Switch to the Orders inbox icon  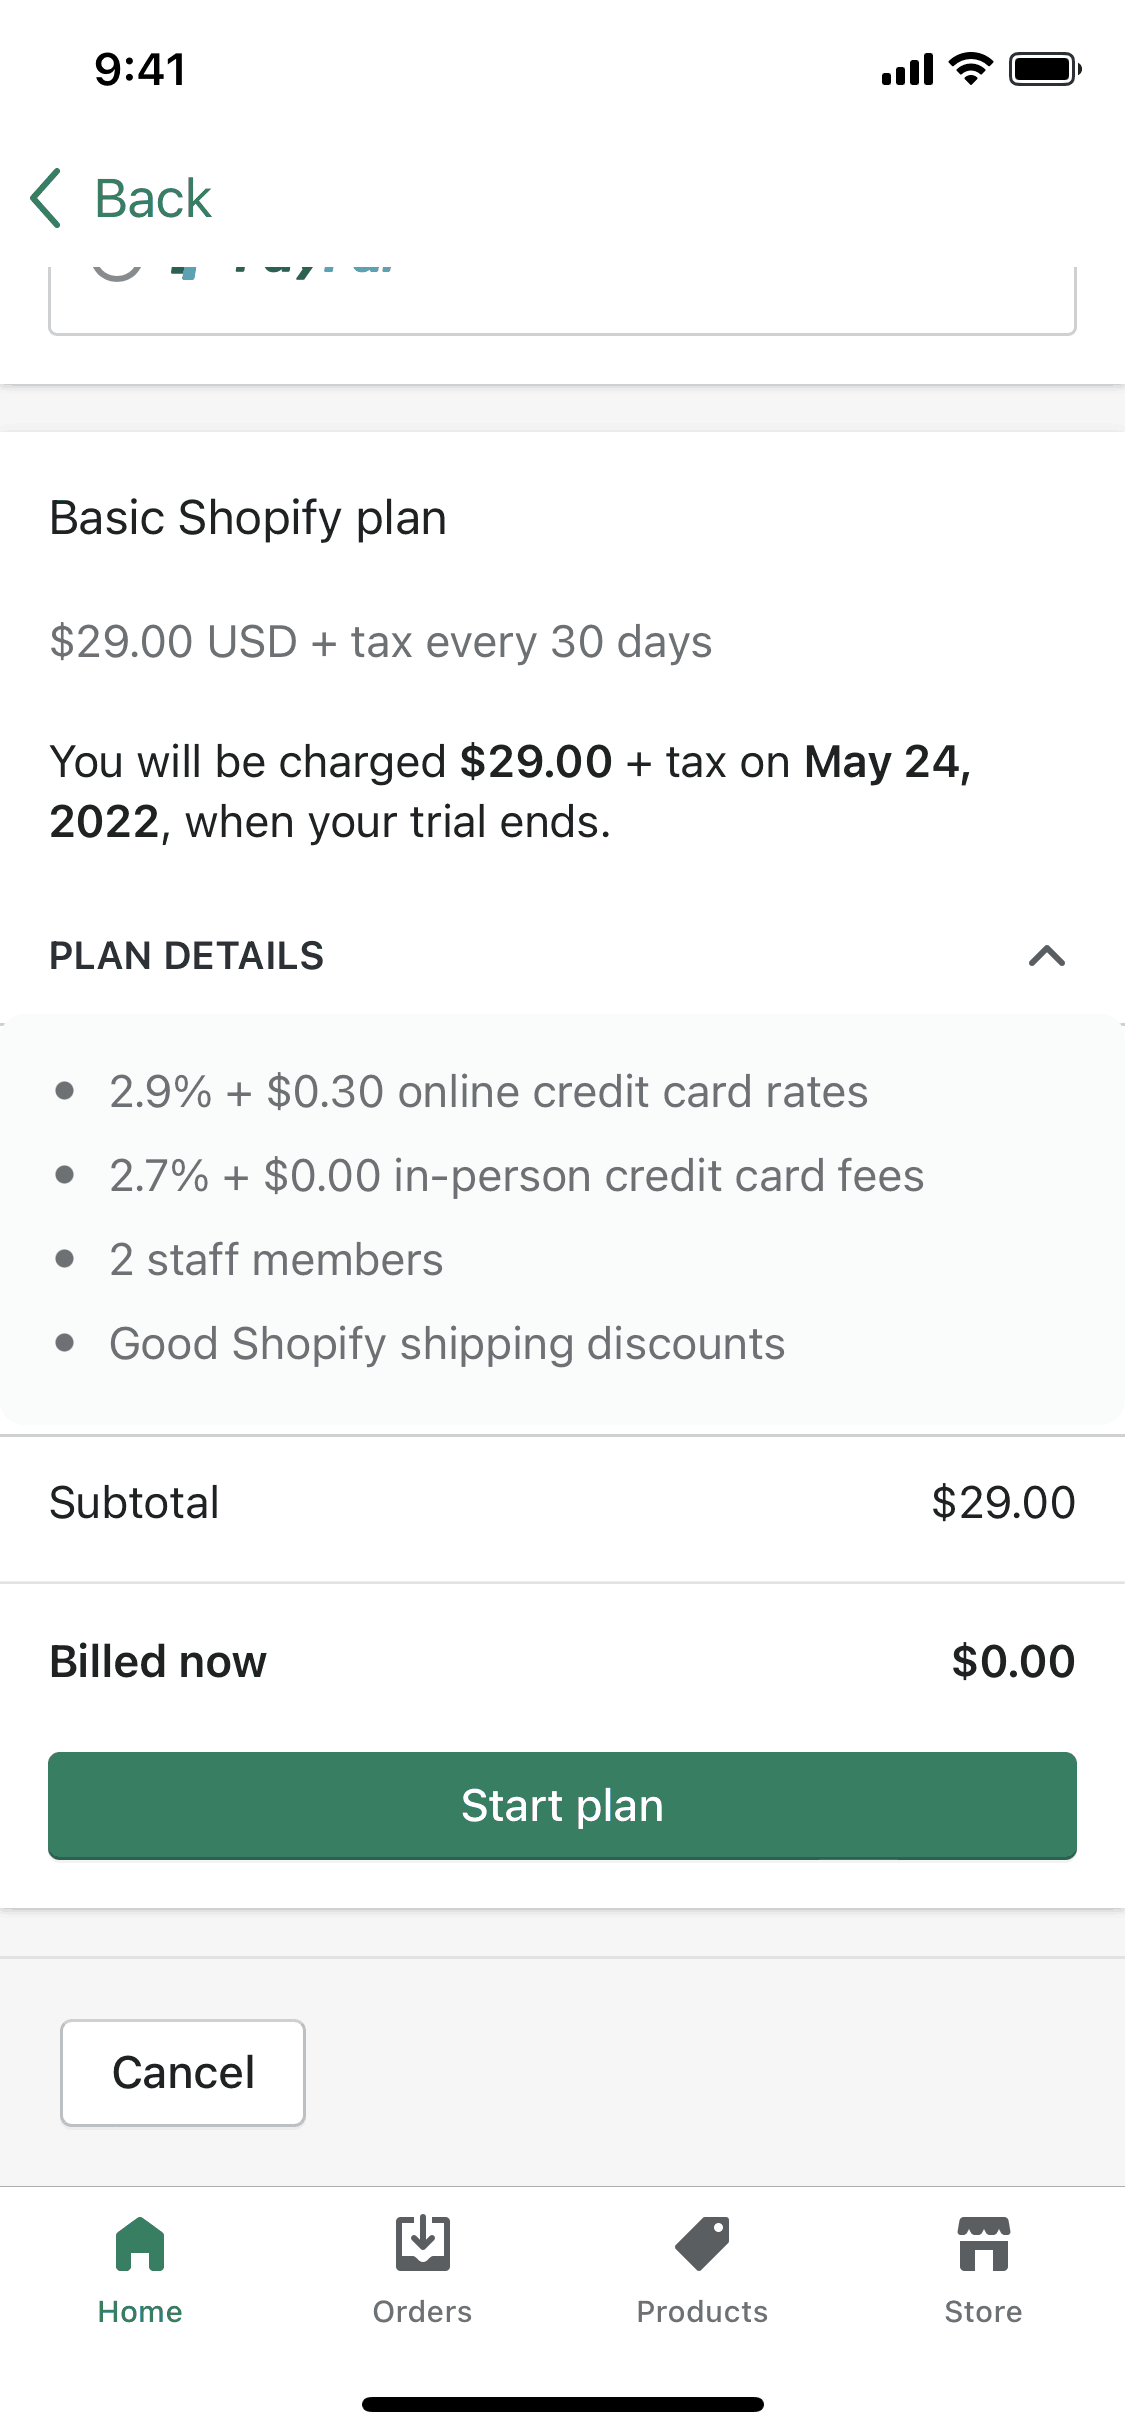(422, 2244)
